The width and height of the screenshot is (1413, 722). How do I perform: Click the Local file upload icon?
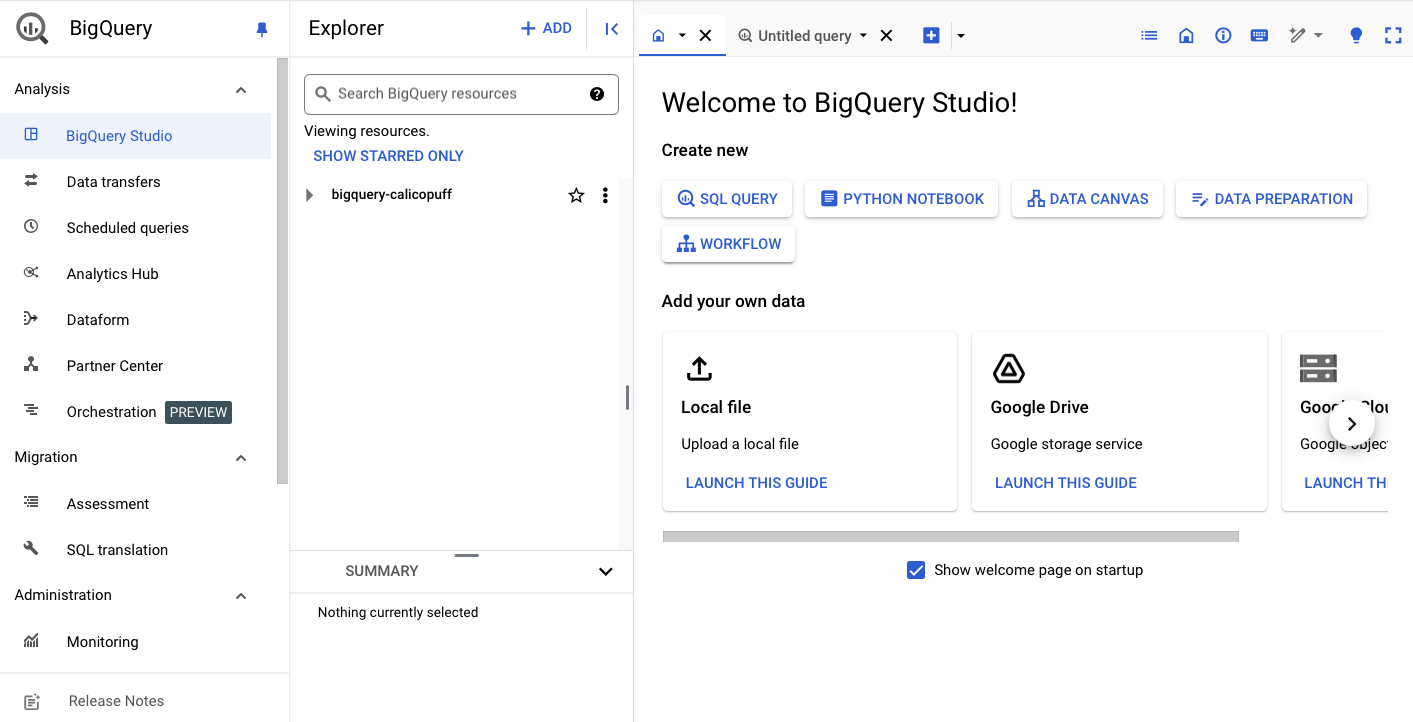pos(699,369)
